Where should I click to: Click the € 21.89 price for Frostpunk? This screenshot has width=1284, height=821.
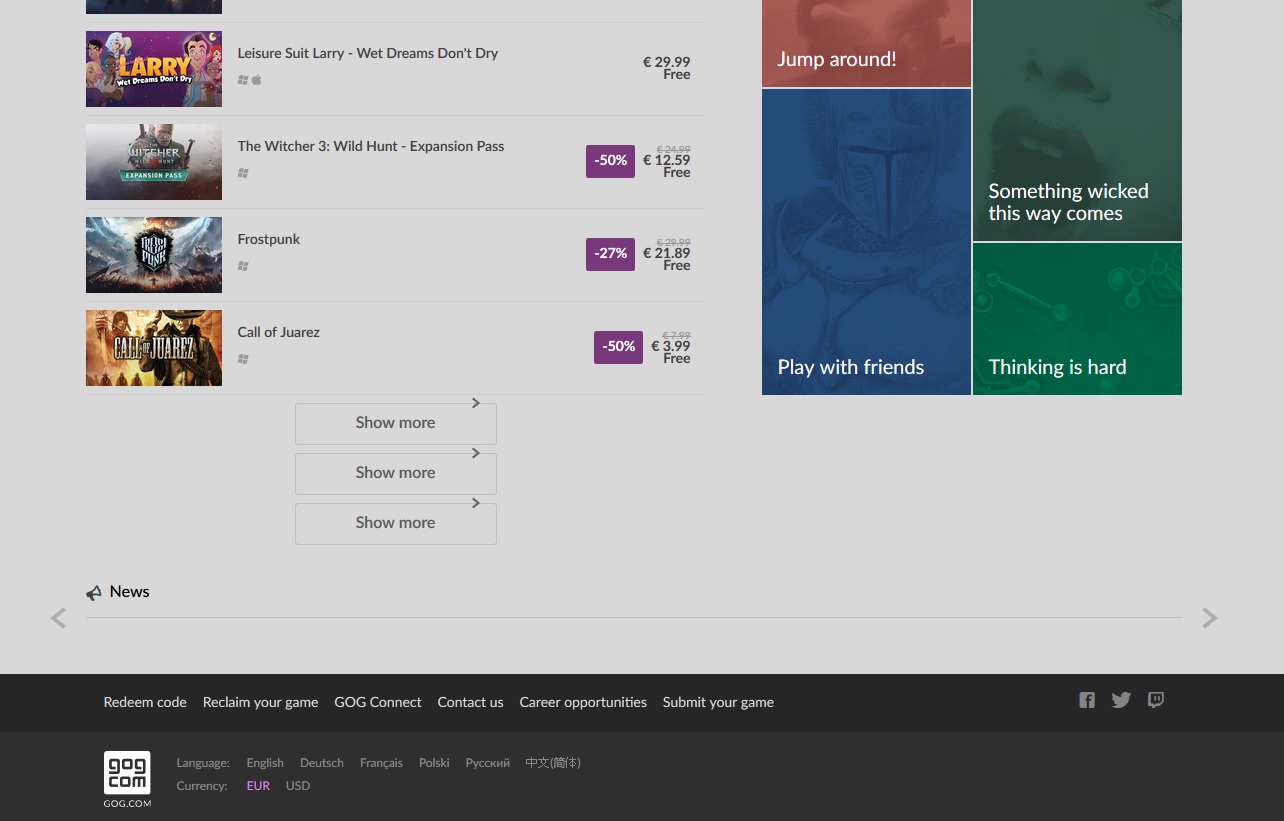[666, 253]
